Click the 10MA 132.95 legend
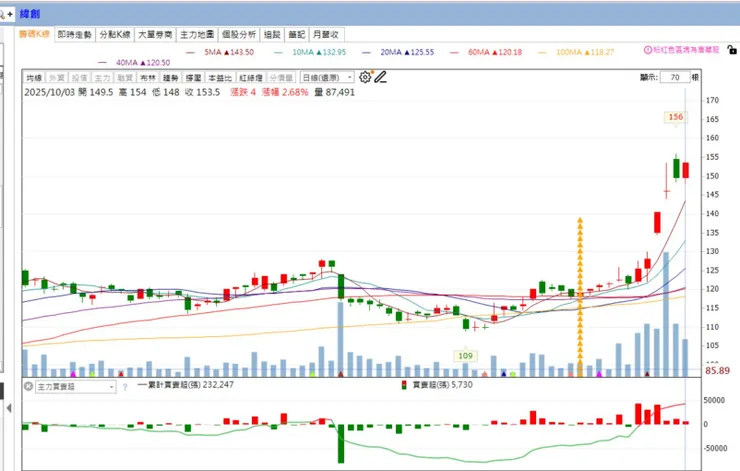740x471 pixels. [310, 52]
